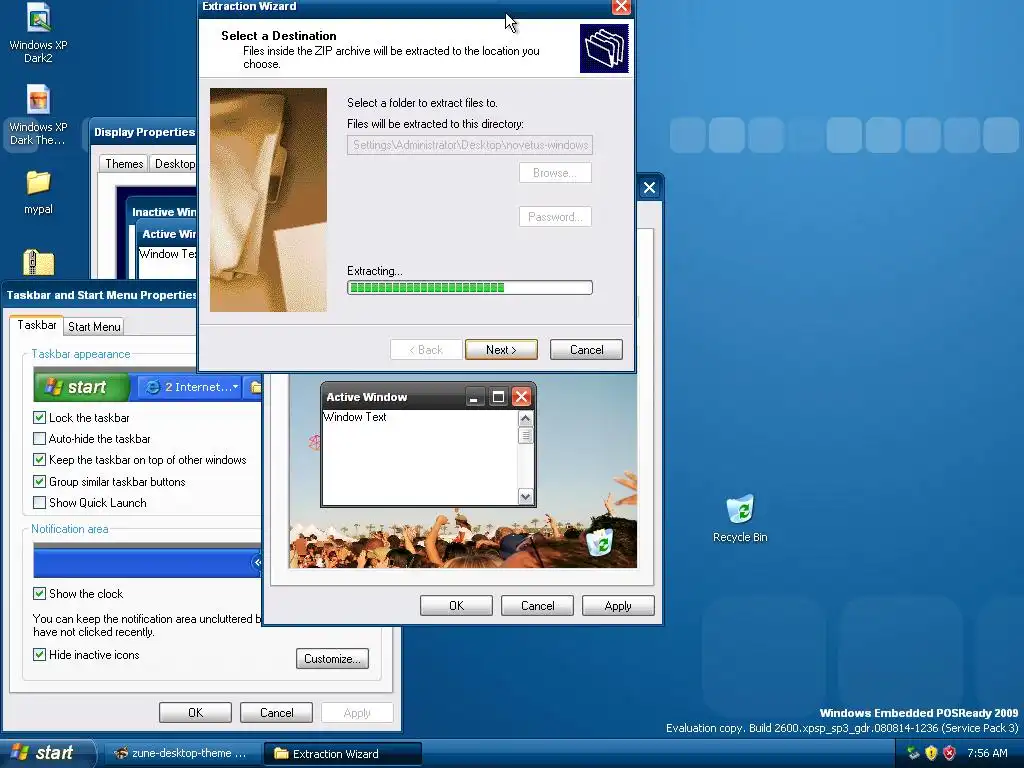Viewport: 1024px width, 768px height.
Task: Click notification area preview chevron
Action: [257, 562]
